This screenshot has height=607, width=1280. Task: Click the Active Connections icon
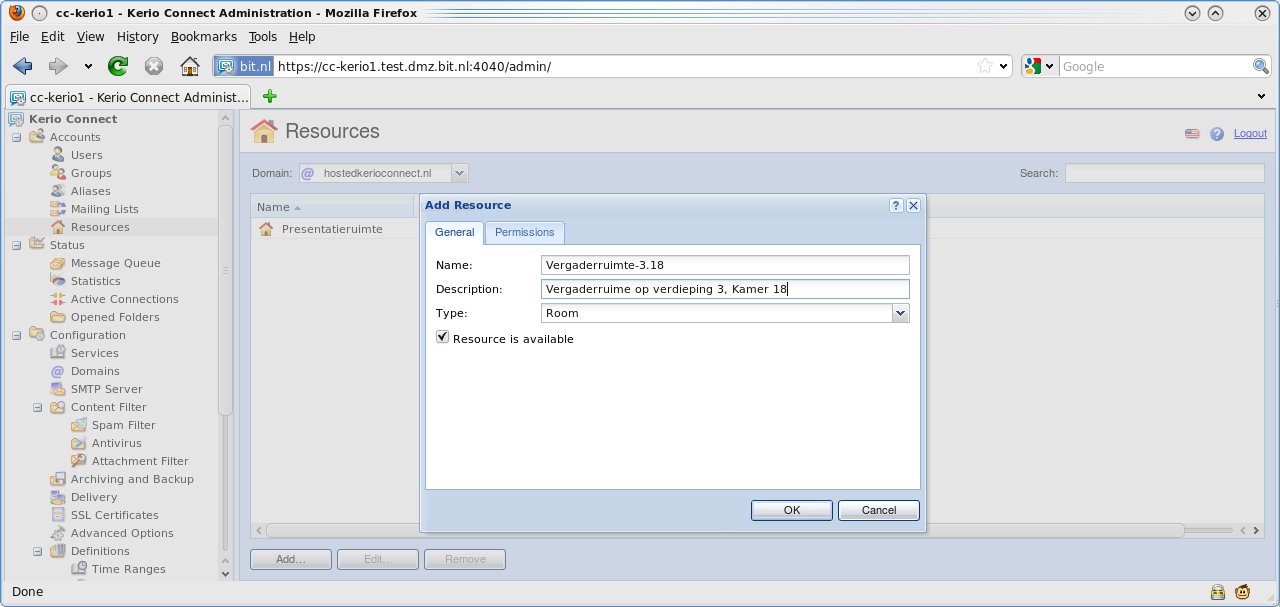[58, 299]
